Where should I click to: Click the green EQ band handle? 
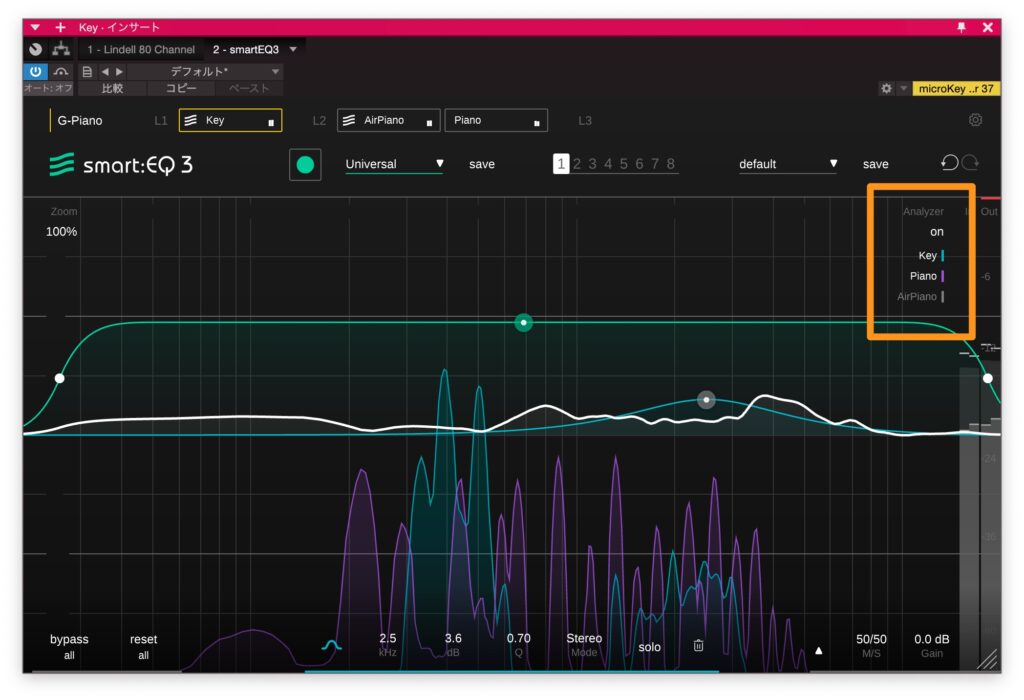523,322
